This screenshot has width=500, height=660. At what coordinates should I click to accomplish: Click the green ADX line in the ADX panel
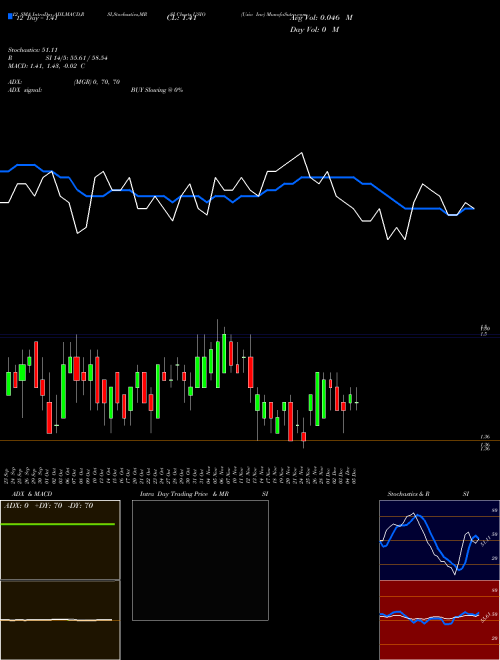[x=58, y=524]
